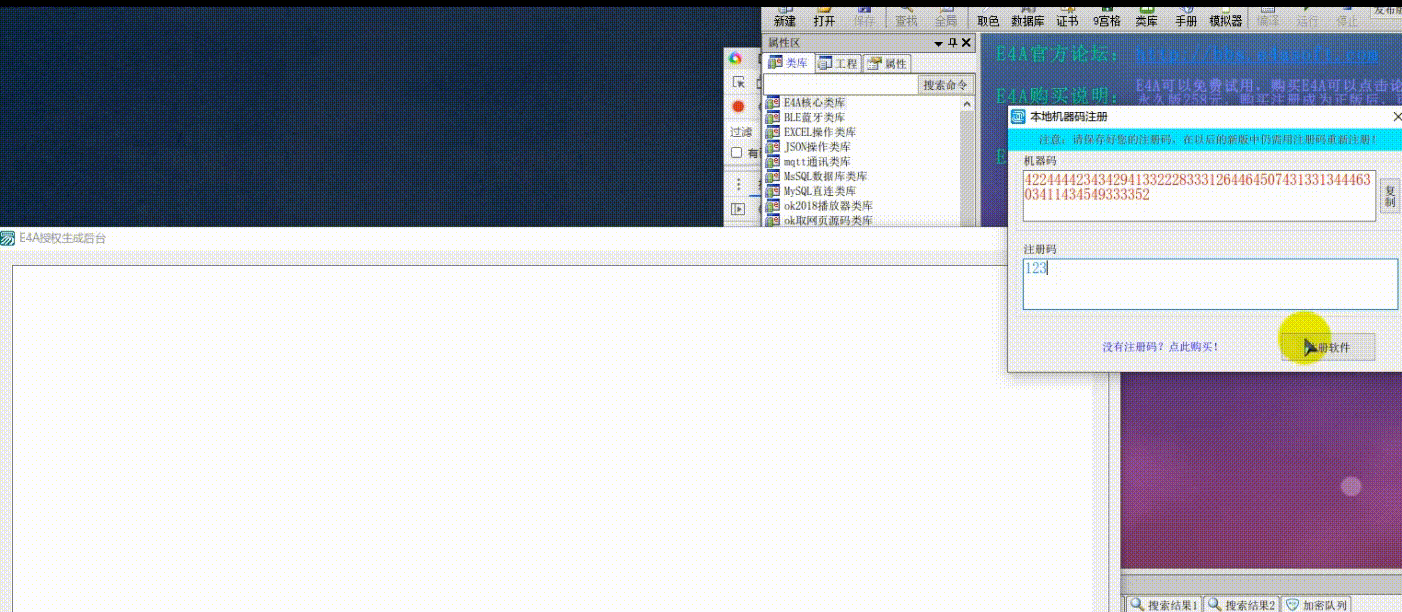Select E4A核心类库 in the library list
This screenshot has height=612, width=1402.
(814, 103)
